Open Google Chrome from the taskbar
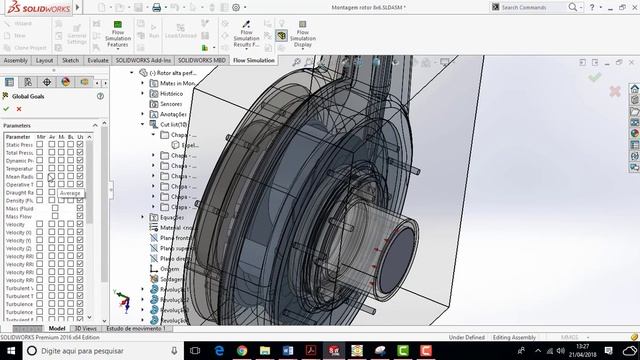This screenshot has width=640, height=360. (242, 351)
